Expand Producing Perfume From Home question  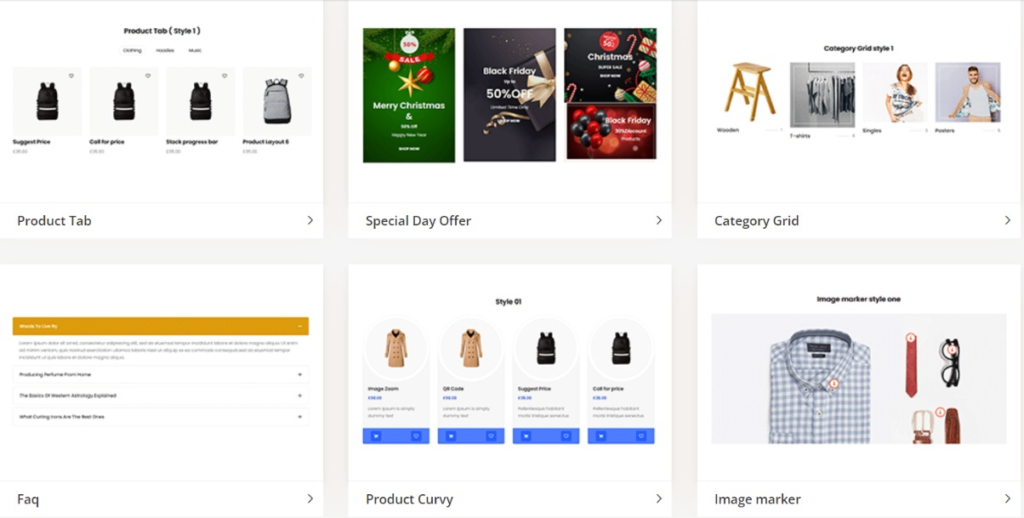[x=161, y=375]
